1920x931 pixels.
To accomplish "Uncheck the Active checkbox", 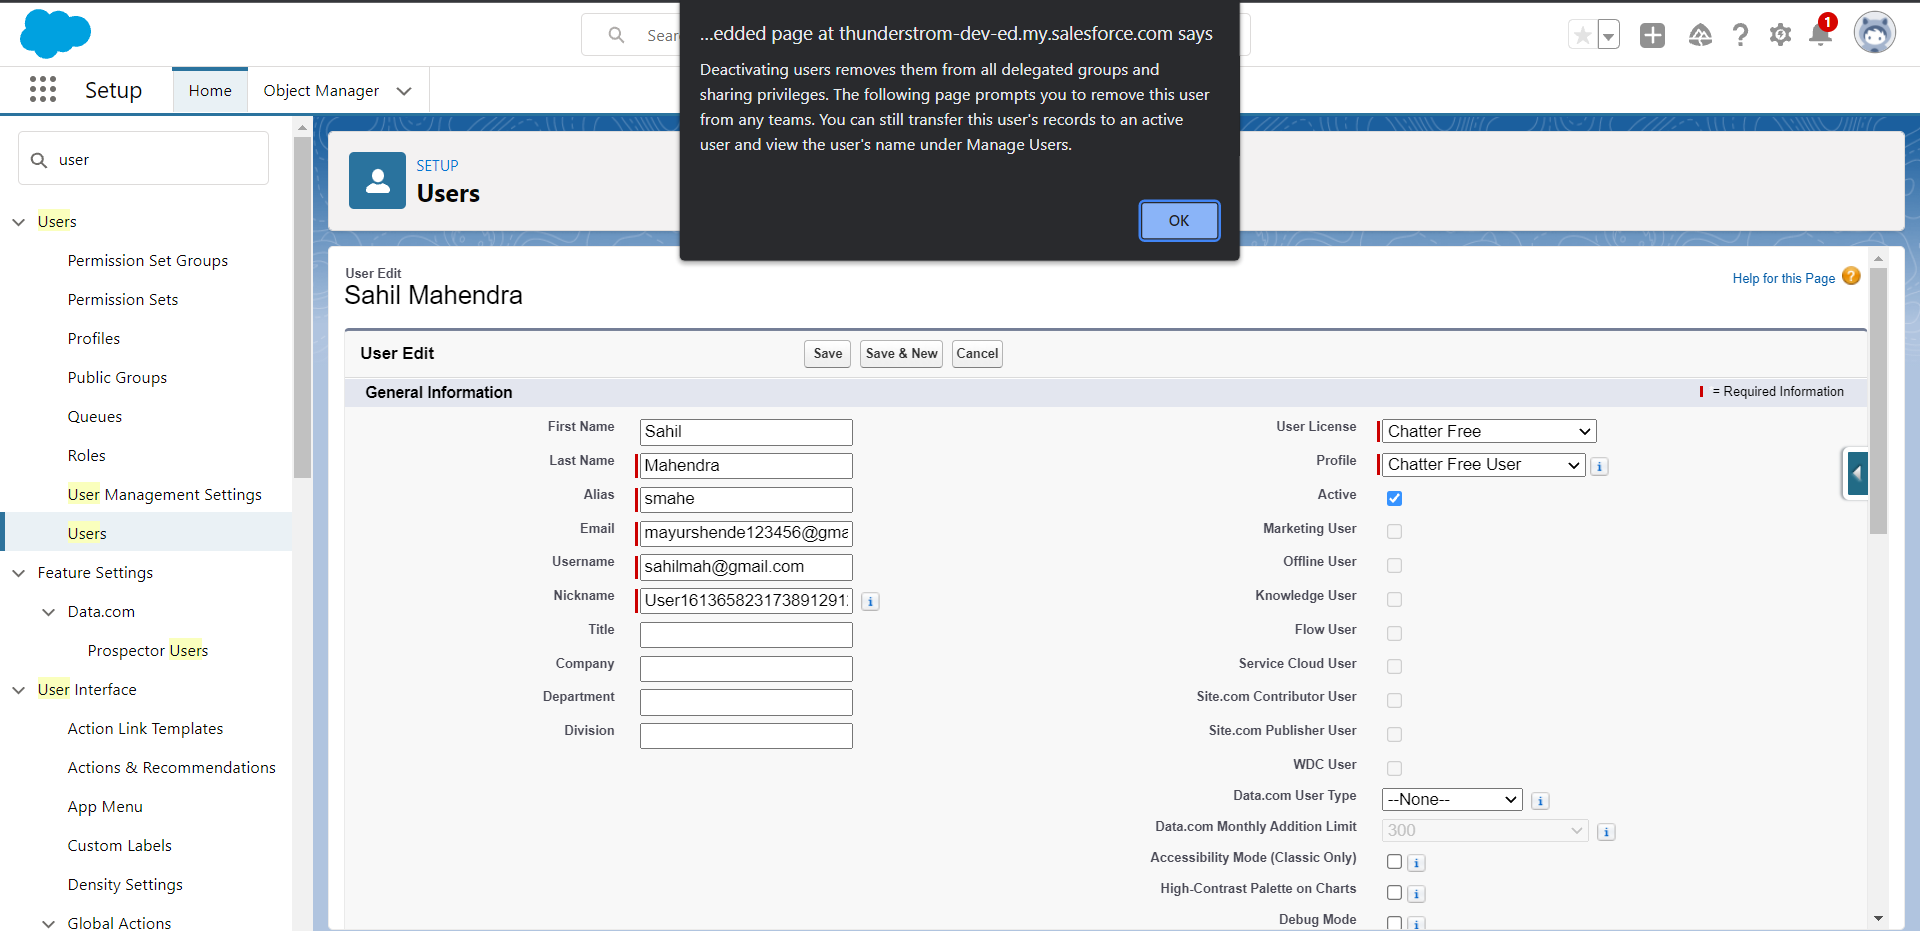I will tap(1394, 498).
